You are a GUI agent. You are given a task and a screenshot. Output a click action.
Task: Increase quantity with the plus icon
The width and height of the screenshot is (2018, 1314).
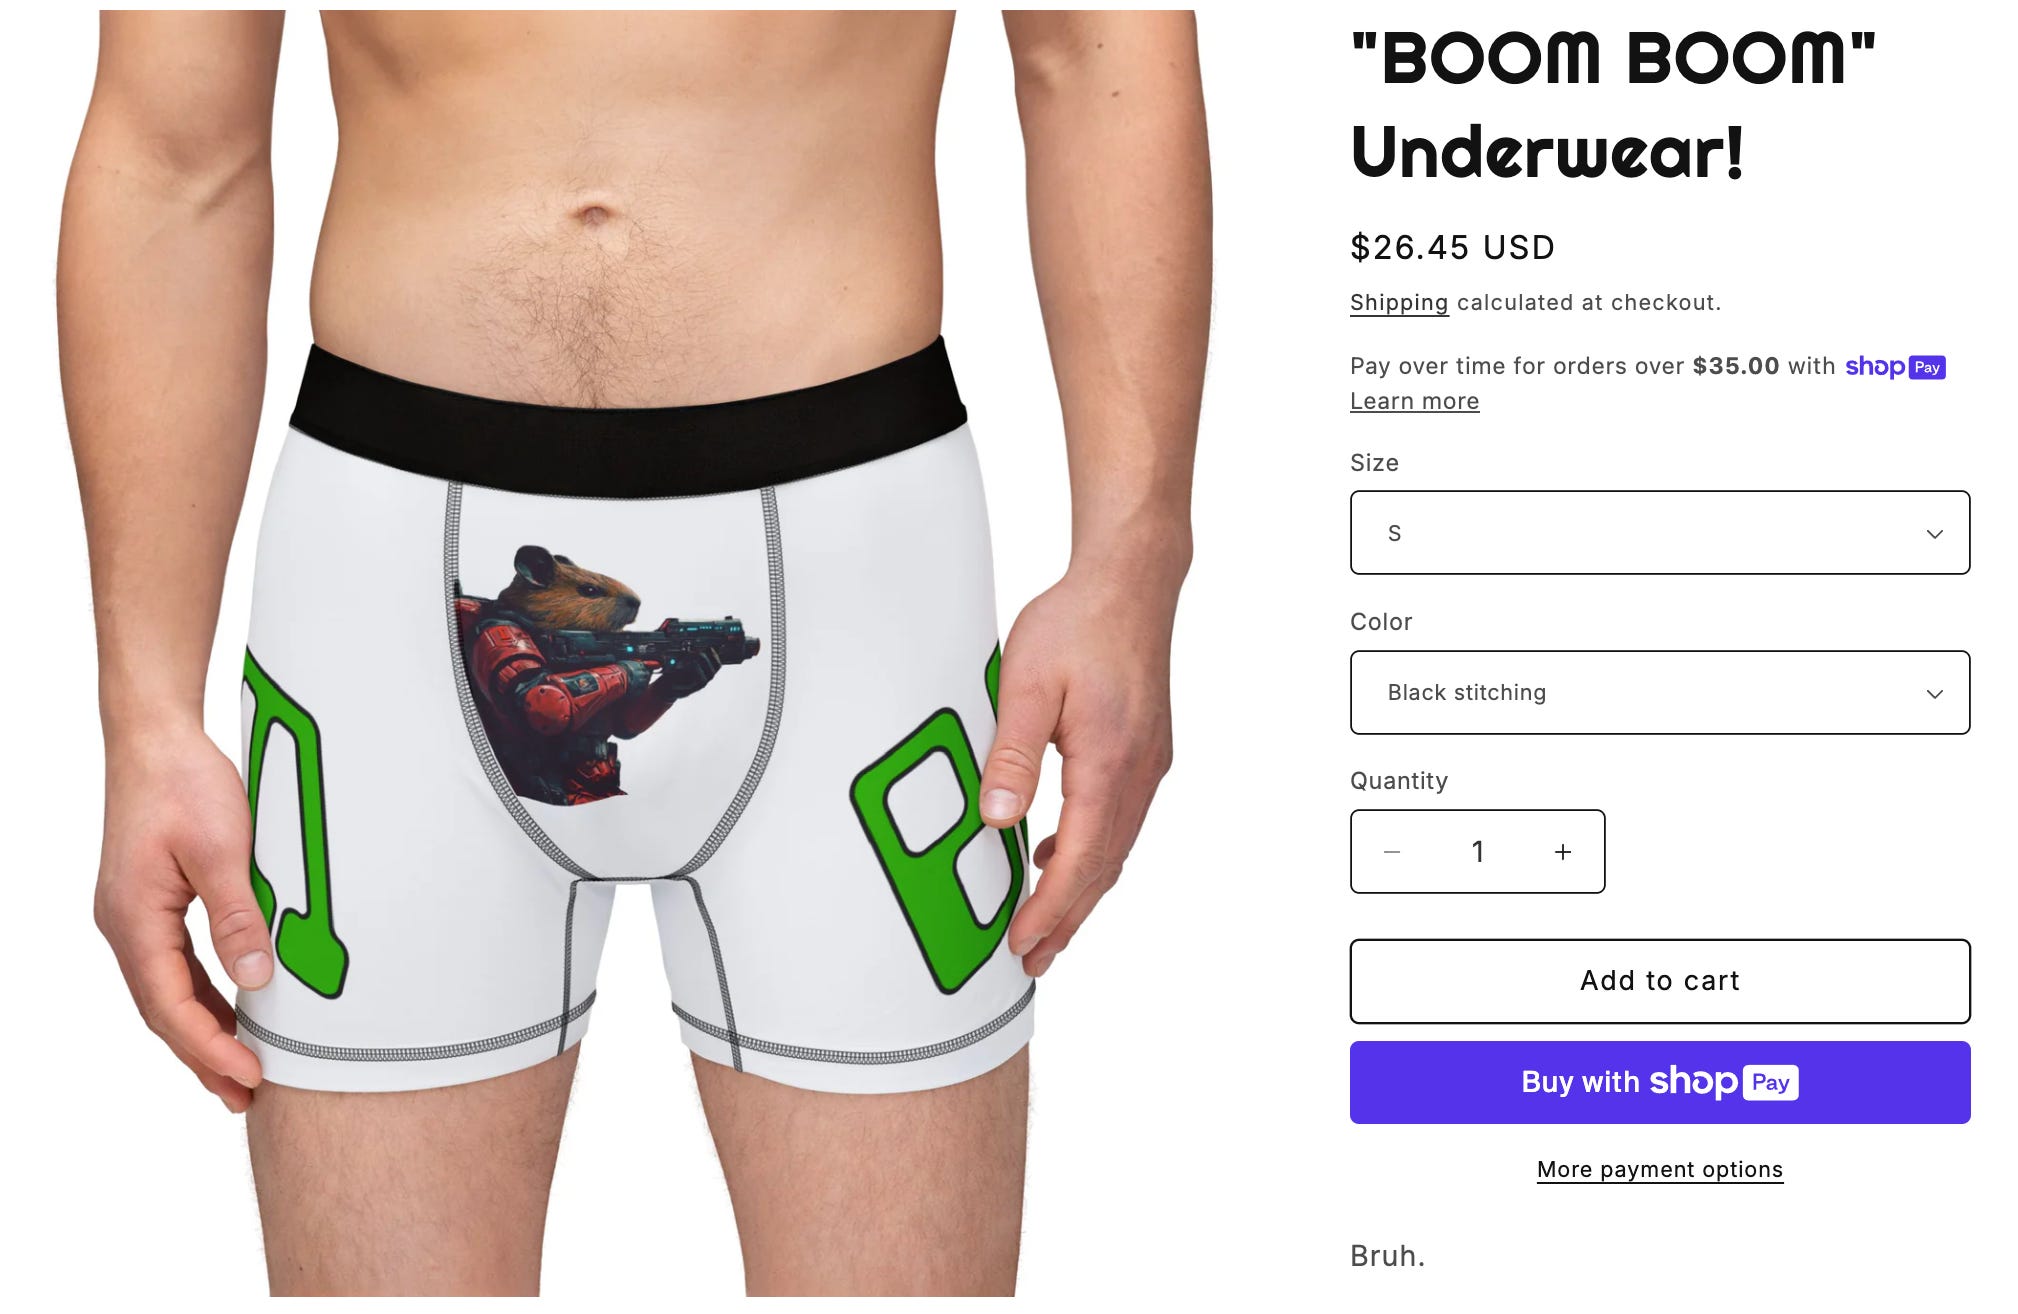1563,852
